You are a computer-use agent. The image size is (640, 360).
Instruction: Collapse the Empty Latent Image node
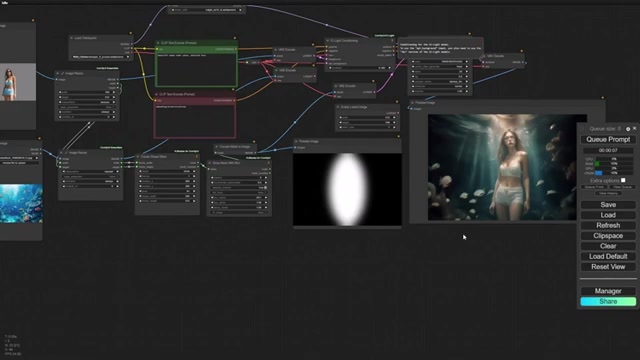coord(338,107)
